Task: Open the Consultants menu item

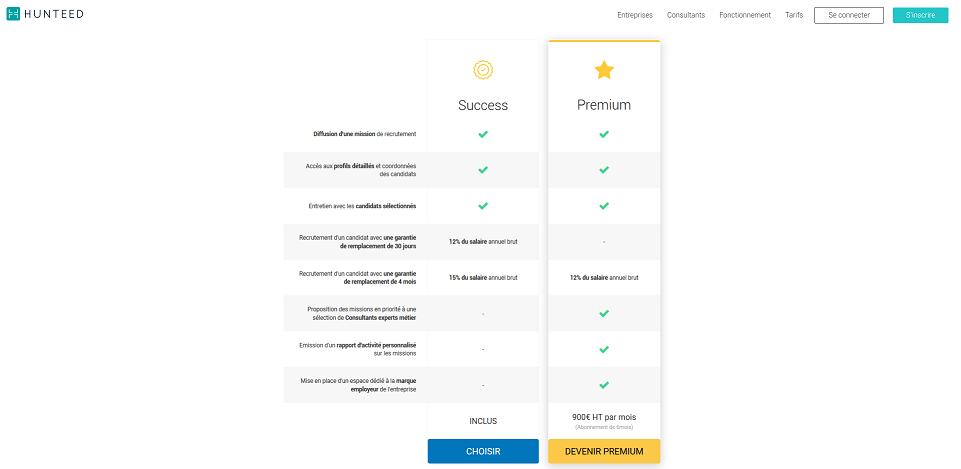Action: tap(686, 15)
